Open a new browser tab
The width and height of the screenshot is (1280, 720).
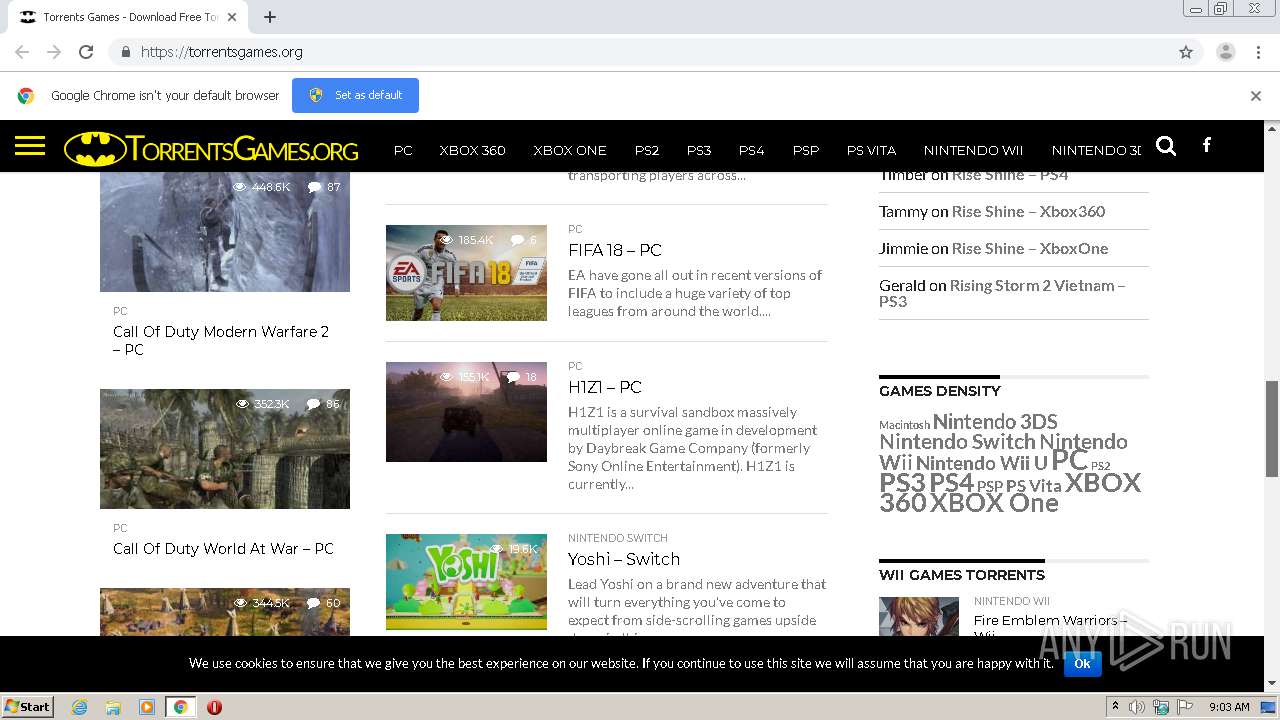(270, 17)
